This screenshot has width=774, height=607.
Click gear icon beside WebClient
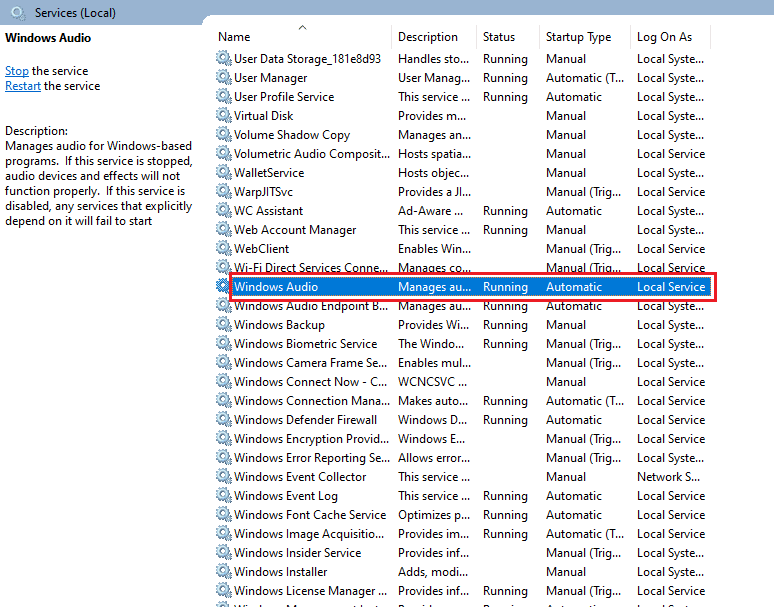(x=224, y=248)
